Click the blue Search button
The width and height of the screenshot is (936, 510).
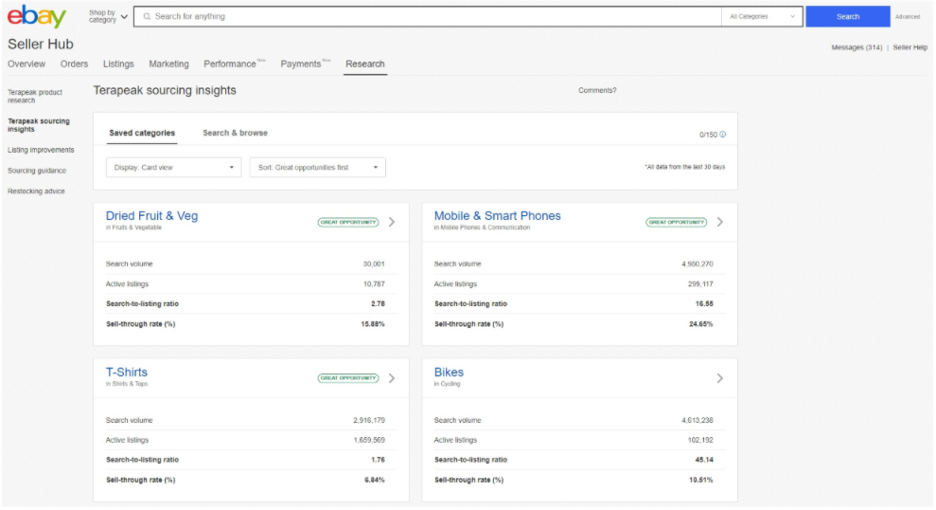848,17
